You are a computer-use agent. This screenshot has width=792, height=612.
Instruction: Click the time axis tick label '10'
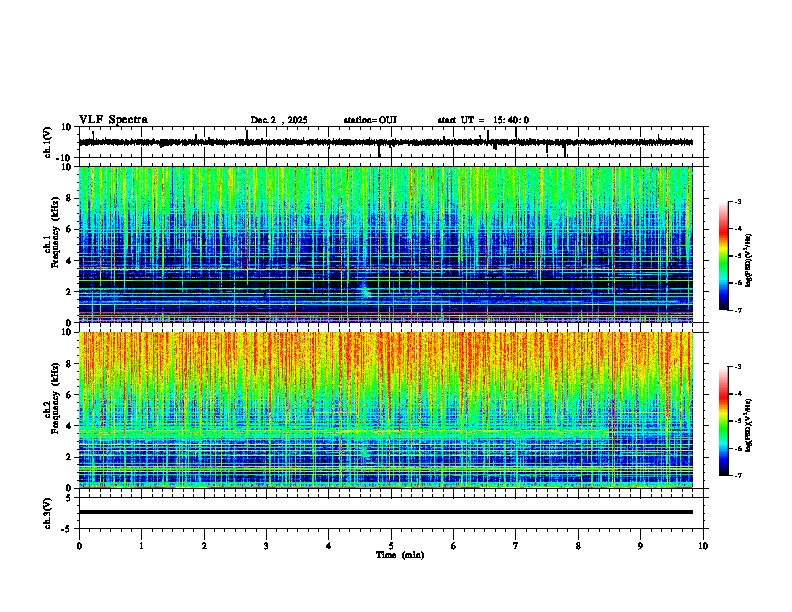[703, 546]
